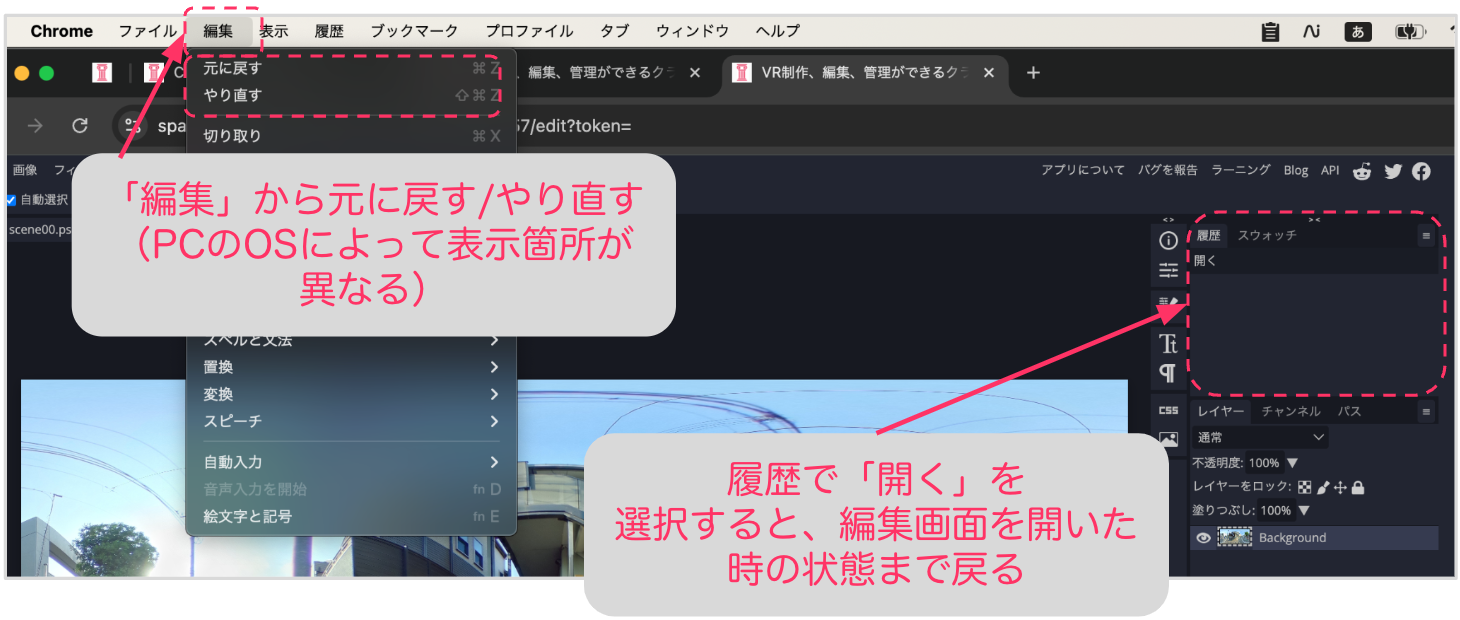This screenshot has height=620, width=1460.
Task: Open the ブックマーク menu
Action: pyautogui.click(x=414, y=31)
